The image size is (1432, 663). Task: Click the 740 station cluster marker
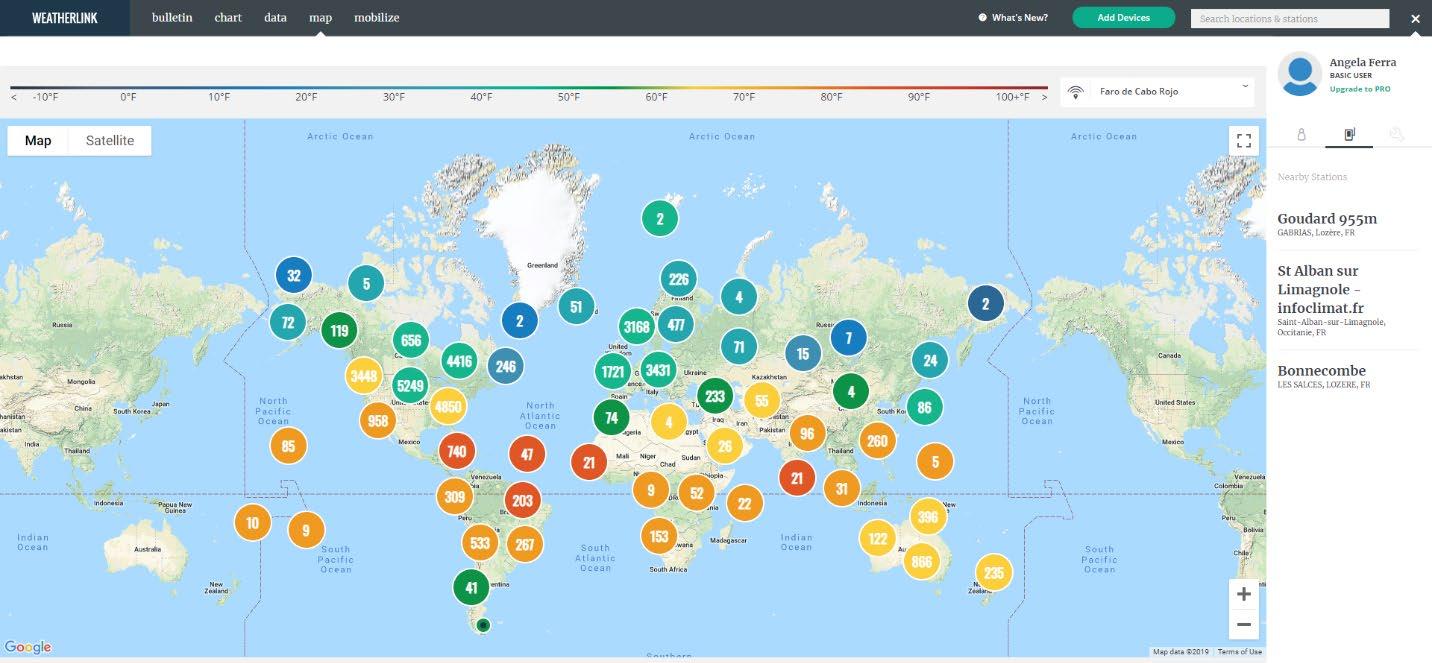pos(457,451)
